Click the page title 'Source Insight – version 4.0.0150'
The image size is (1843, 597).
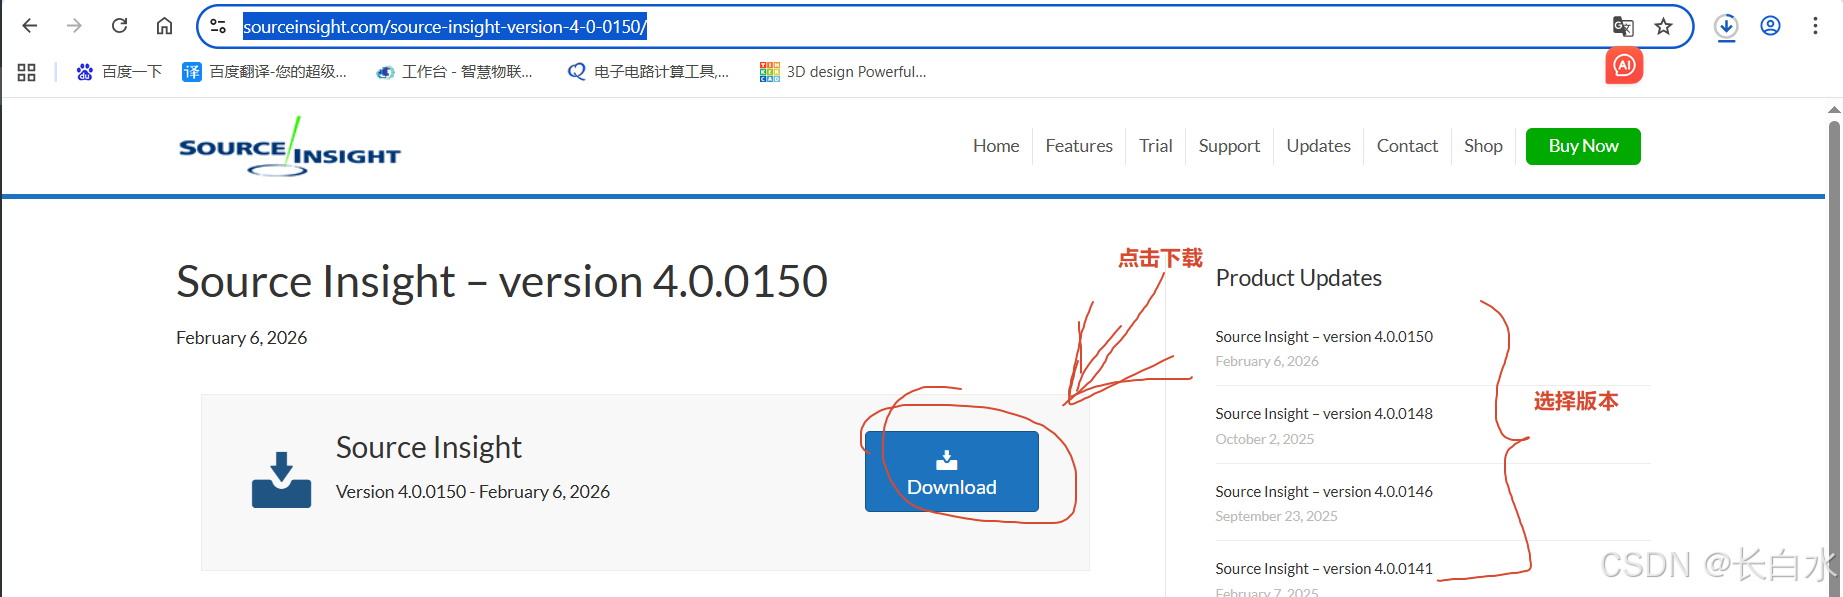502,282
